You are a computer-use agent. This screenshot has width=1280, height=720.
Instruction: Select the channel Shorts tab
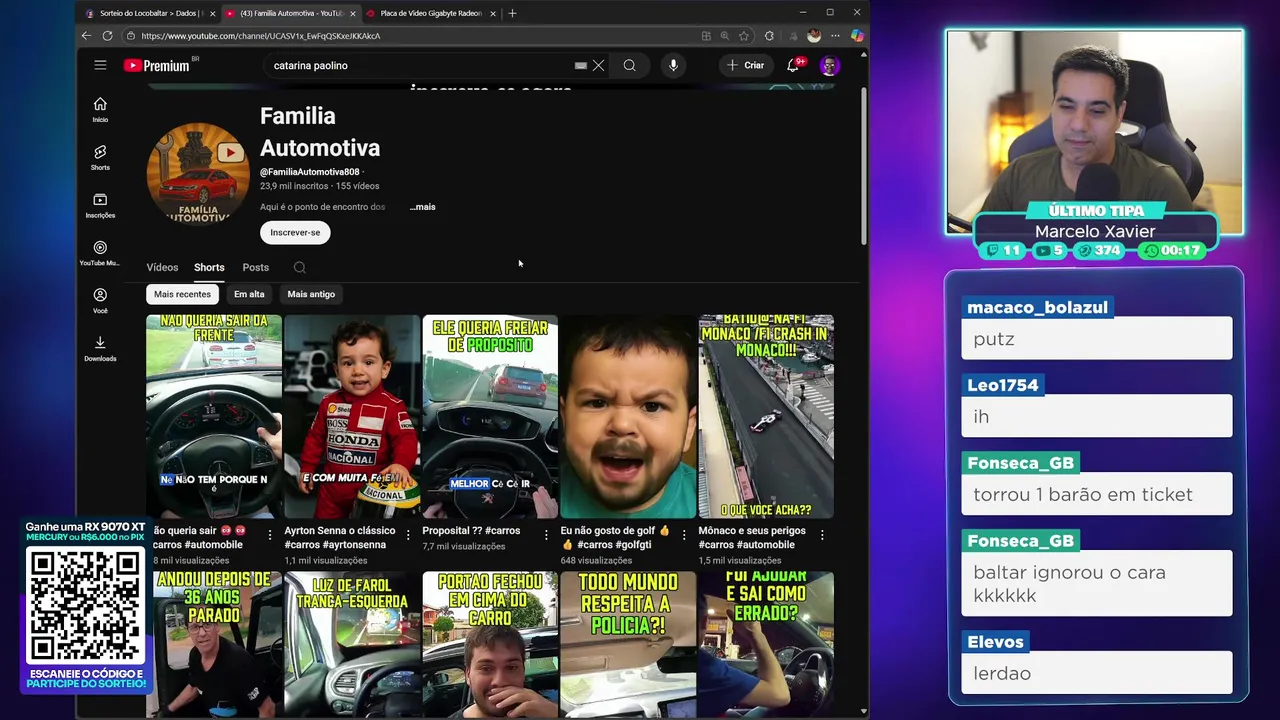209,267
